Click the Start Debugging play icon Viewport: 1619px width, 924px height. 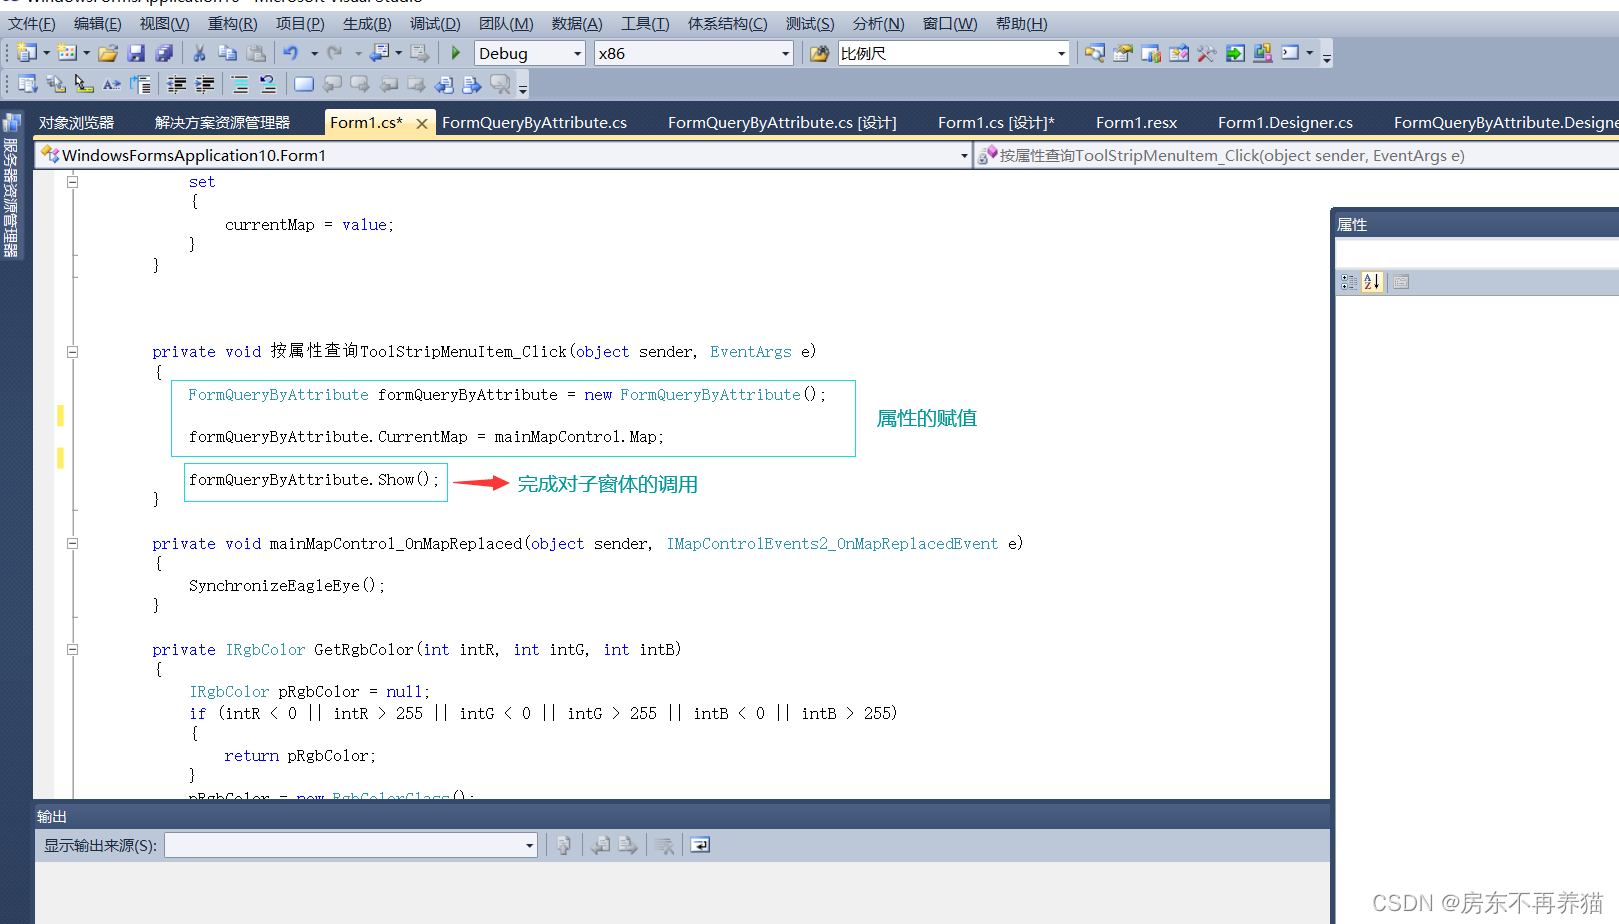click(x=456, y=53)
